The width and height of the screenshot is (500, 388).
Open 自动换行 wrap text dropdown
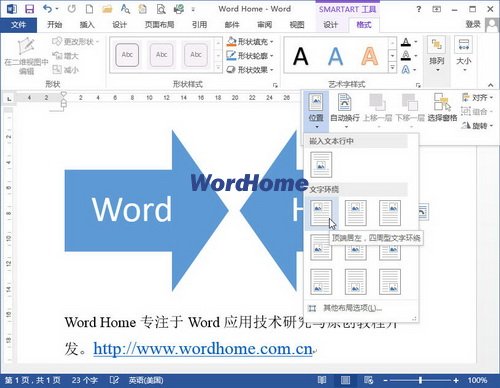click(x=345, y=111)
